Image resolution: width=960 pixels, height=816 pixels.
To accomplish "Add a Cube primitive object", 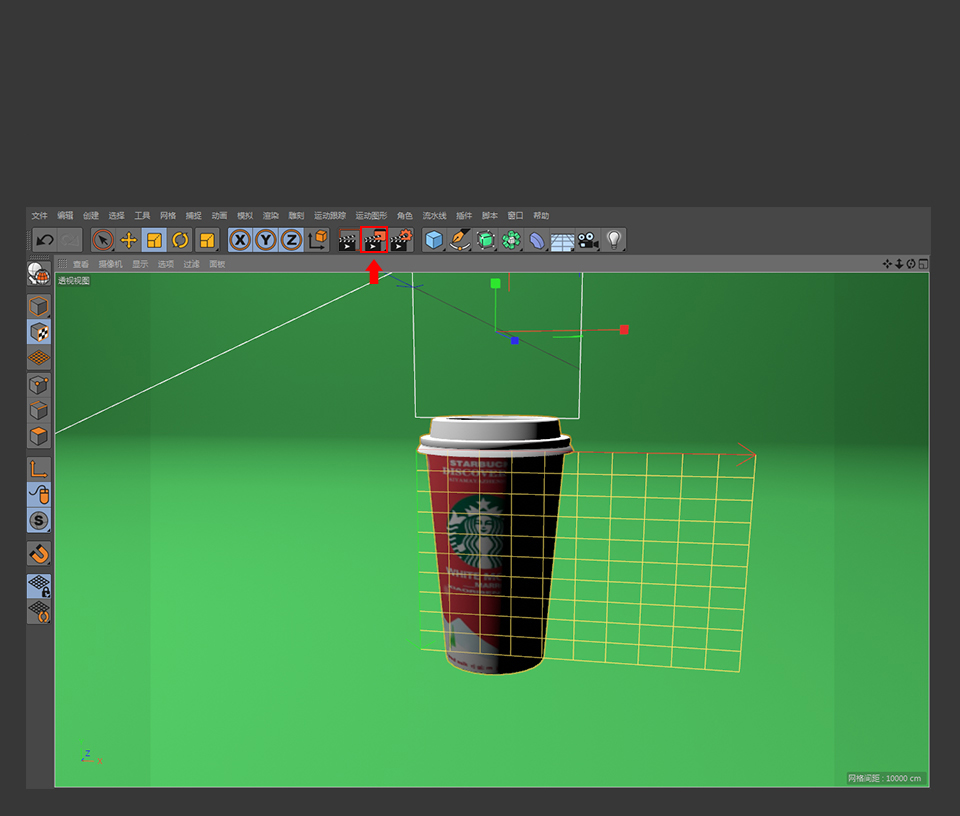I will click(434, 240).
